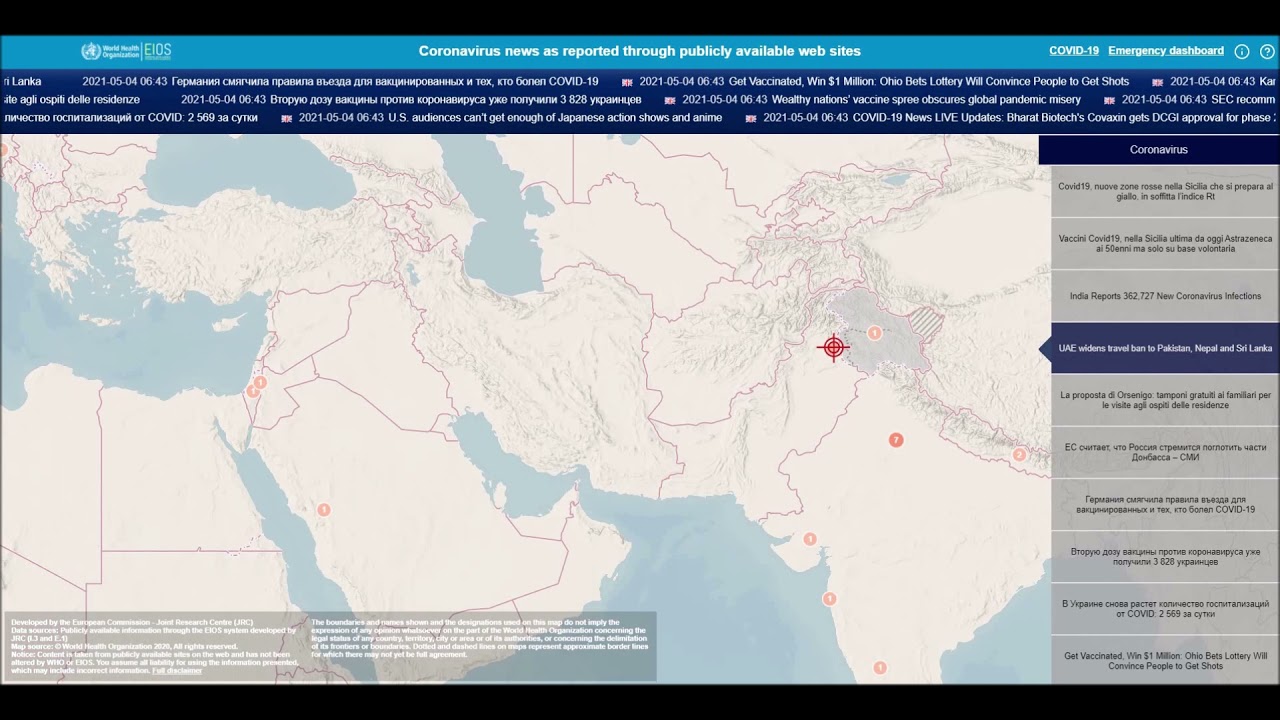Click flag icon before SEC headline

click(1109, 100)
